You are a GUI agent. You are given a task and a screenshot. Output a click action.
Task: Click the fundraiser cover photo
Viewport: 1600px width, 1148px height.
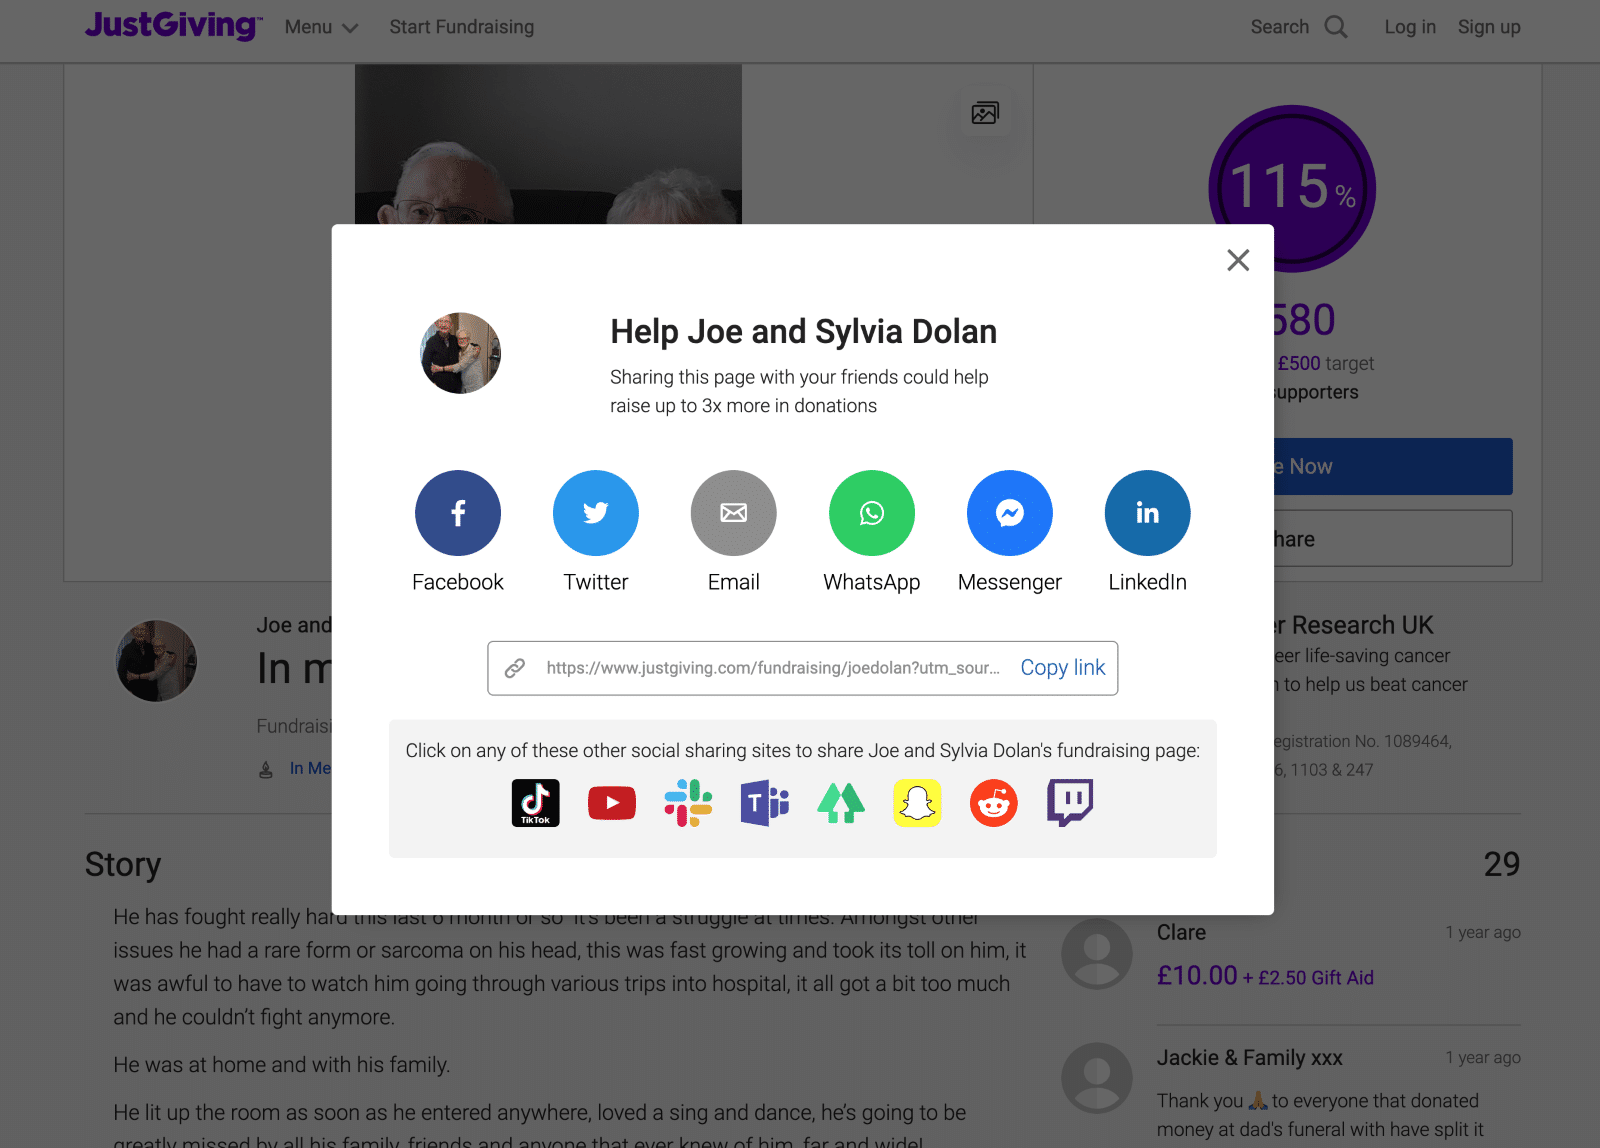(548, 144)
